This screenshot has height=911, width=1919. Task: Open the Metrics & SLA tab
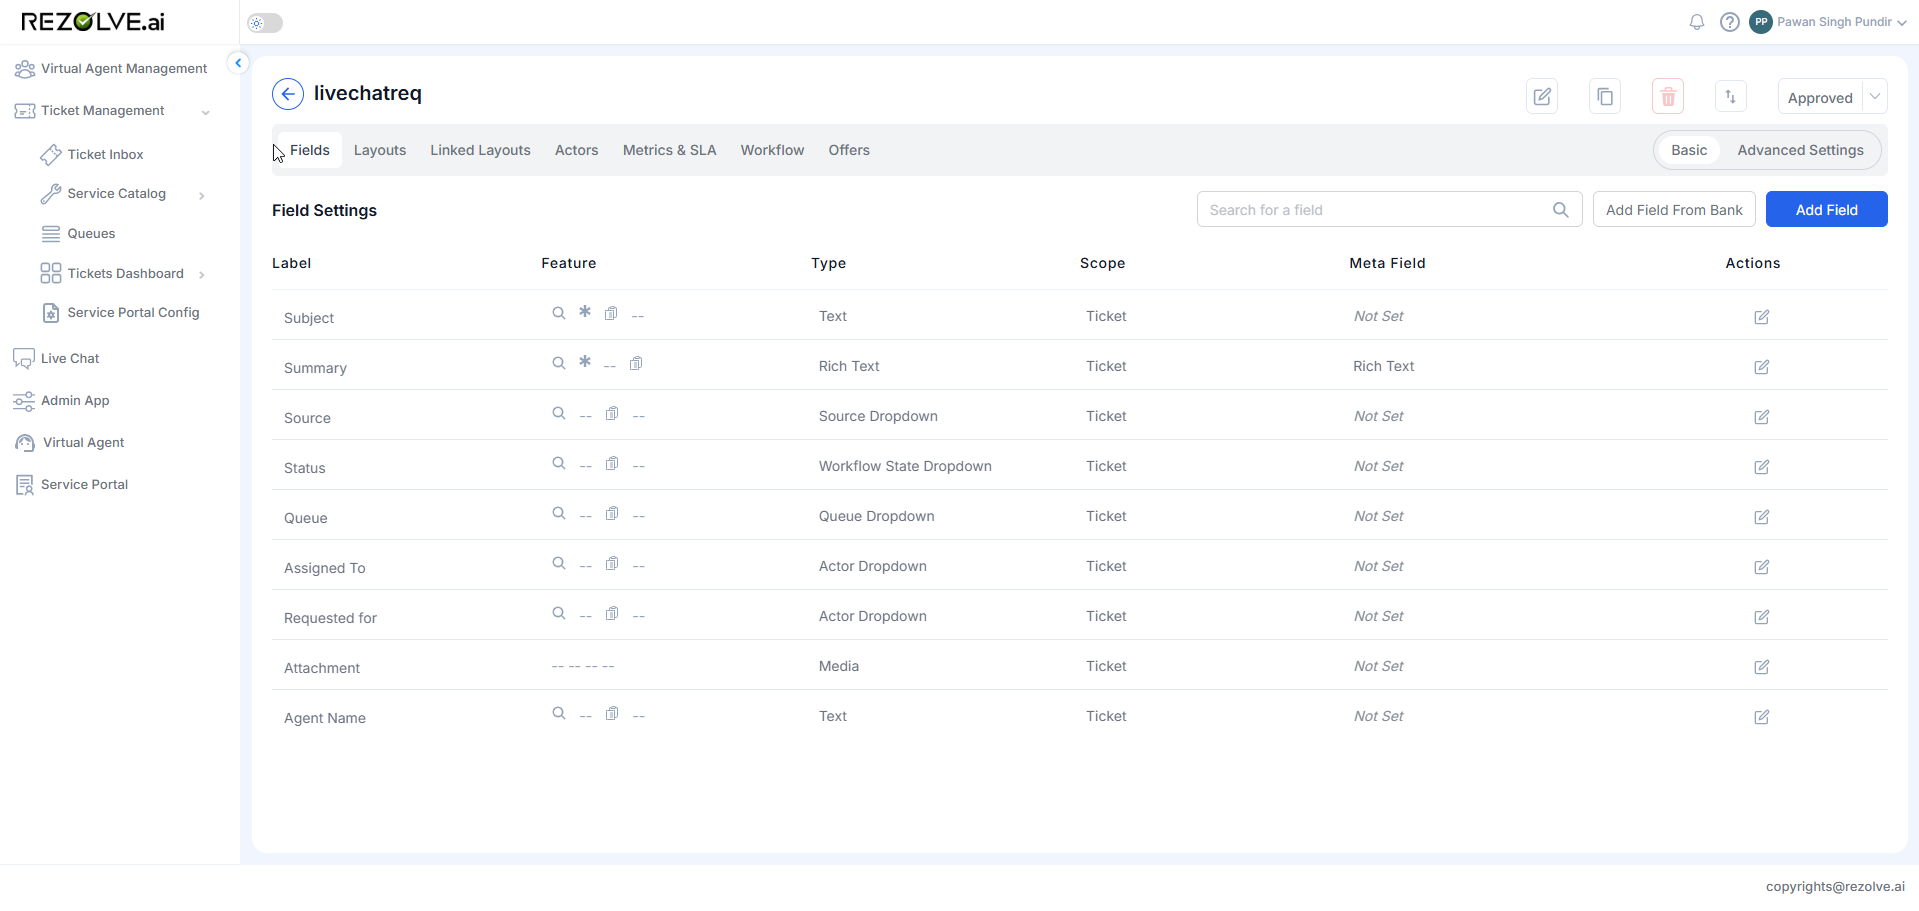pos(669,150)
